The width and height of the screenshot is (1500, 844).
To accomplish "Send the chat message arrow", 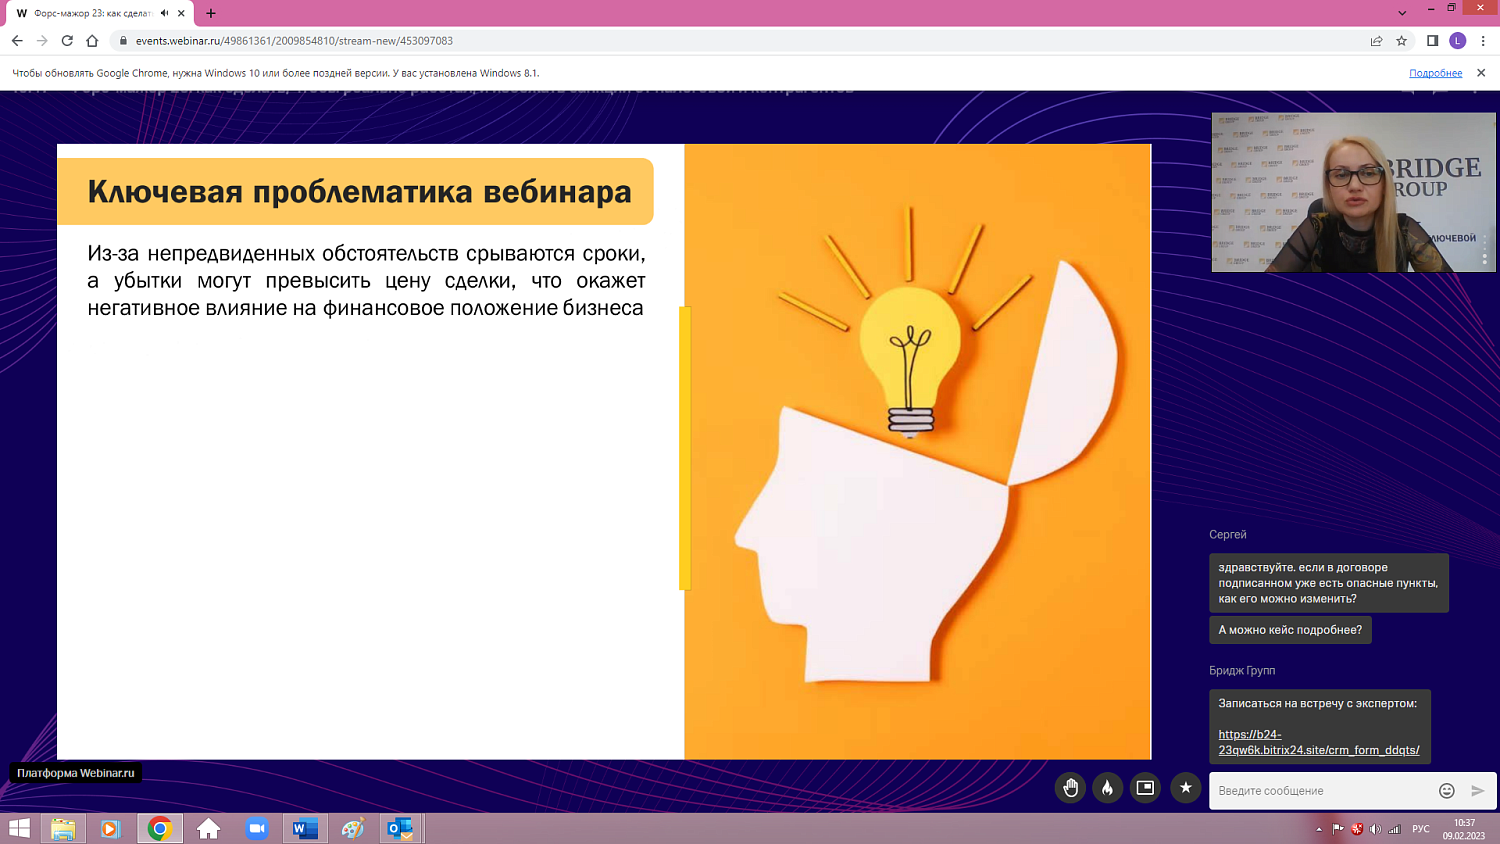I will click(1478, 790).
